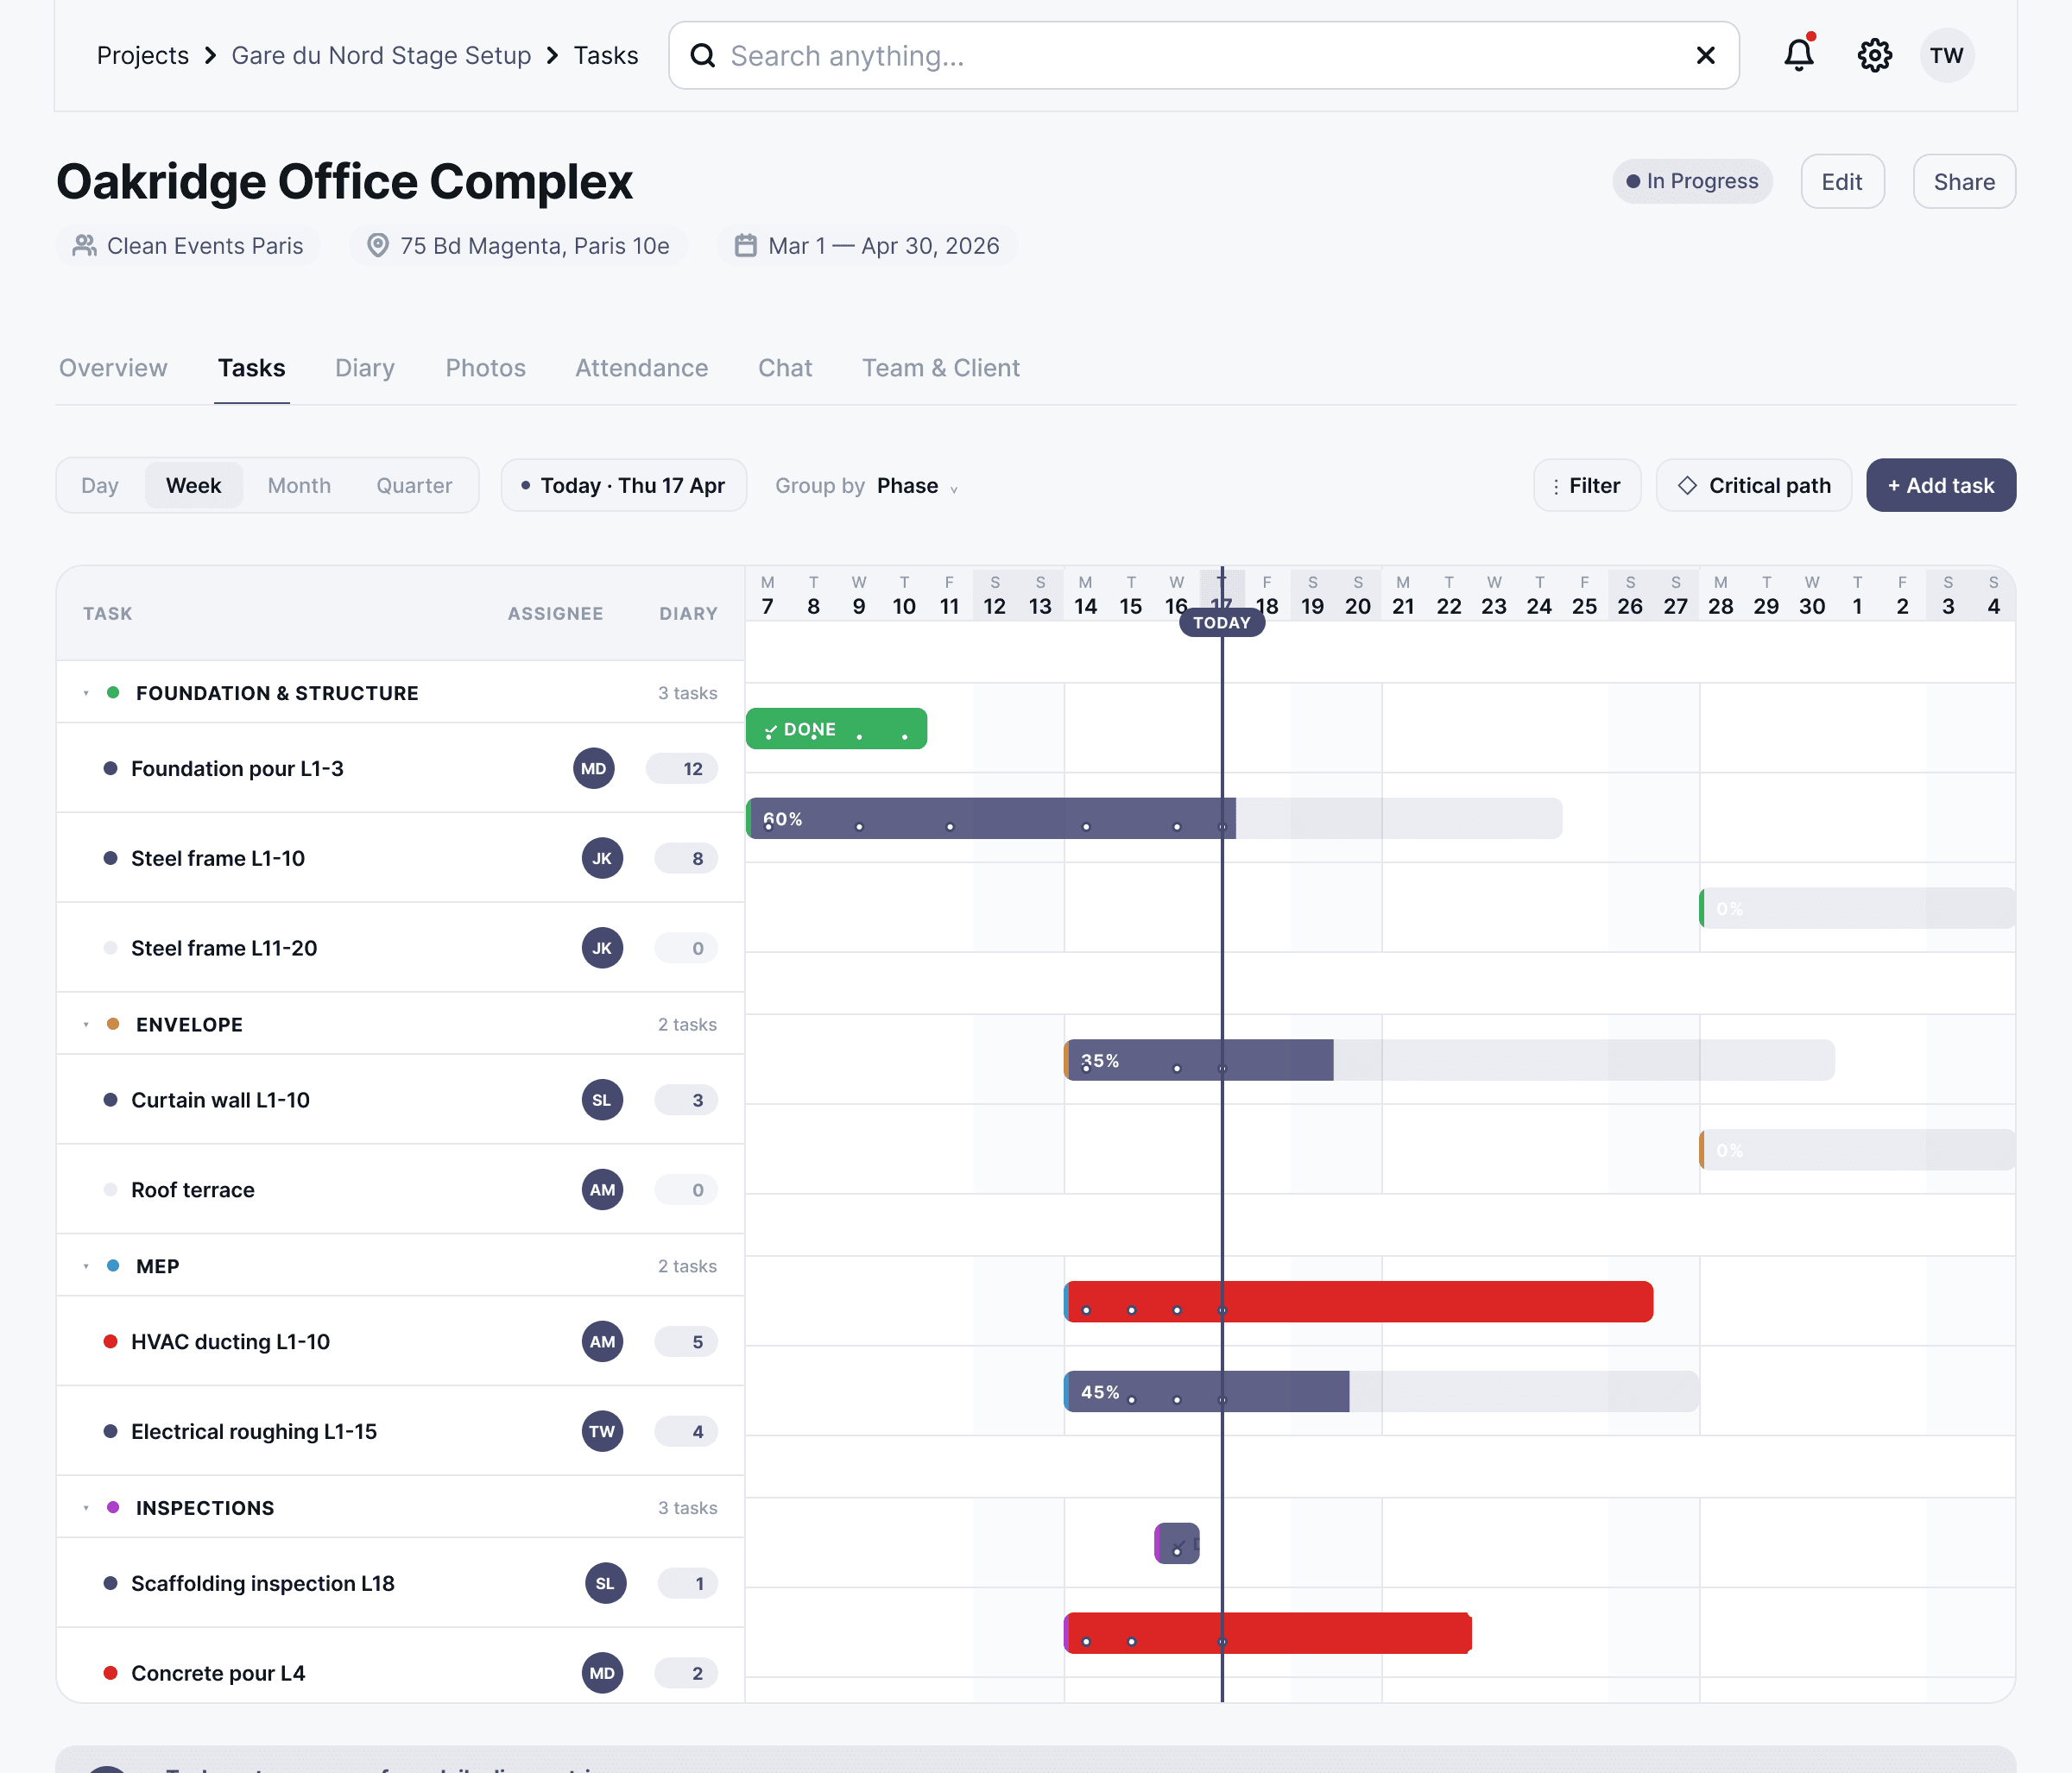
Task: Click AM avatar on Roof terrace
Action: [x=602, y=1190]
